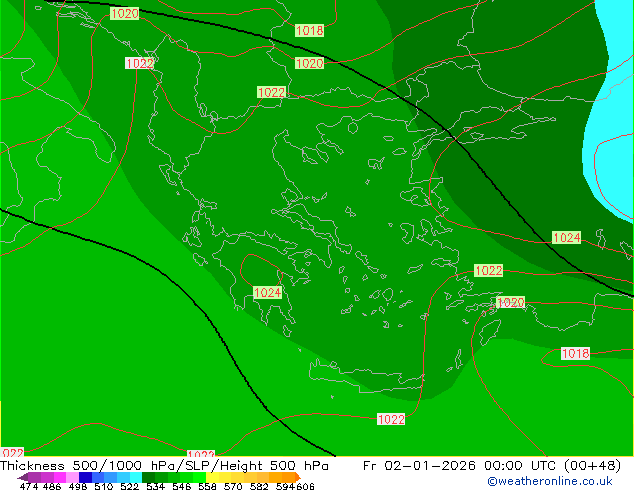Click the 1020 label below the 1018 label

pos(309,63)
